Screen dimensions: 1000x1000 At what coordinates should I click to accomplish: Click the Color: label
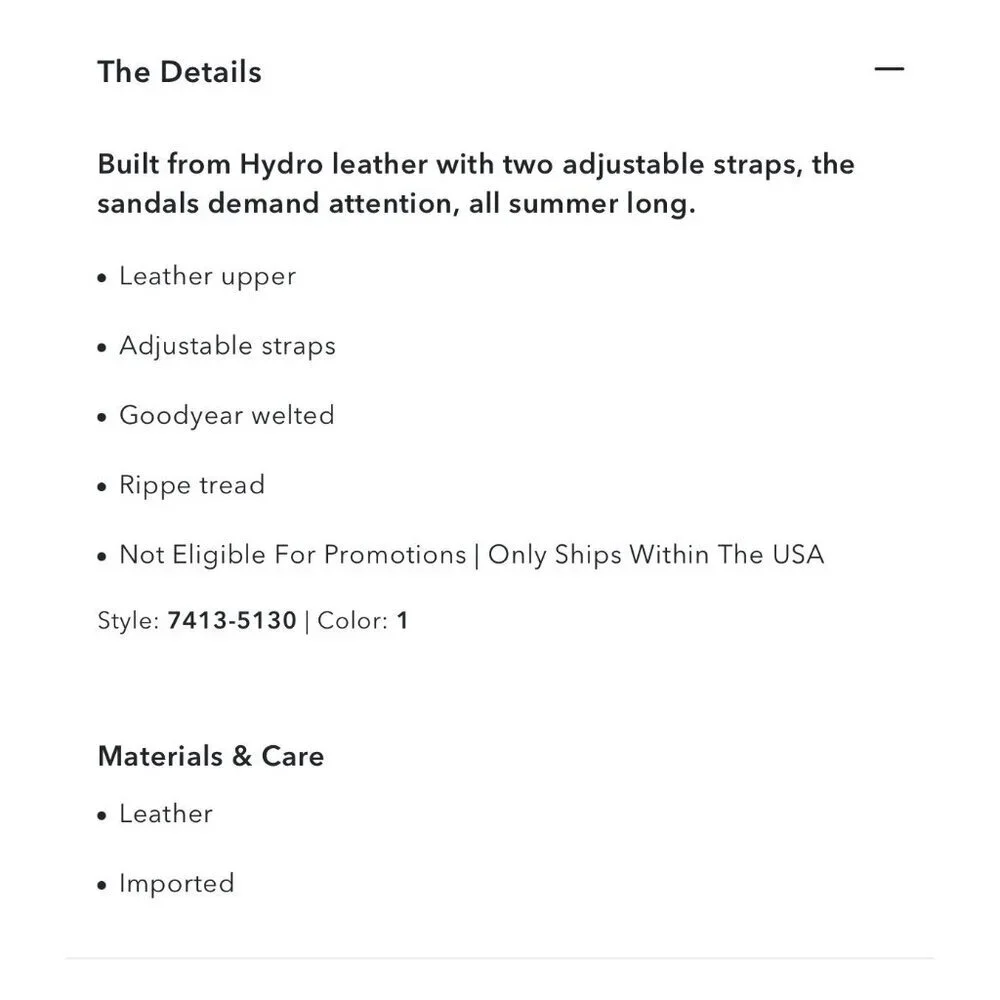click(353, 621)
